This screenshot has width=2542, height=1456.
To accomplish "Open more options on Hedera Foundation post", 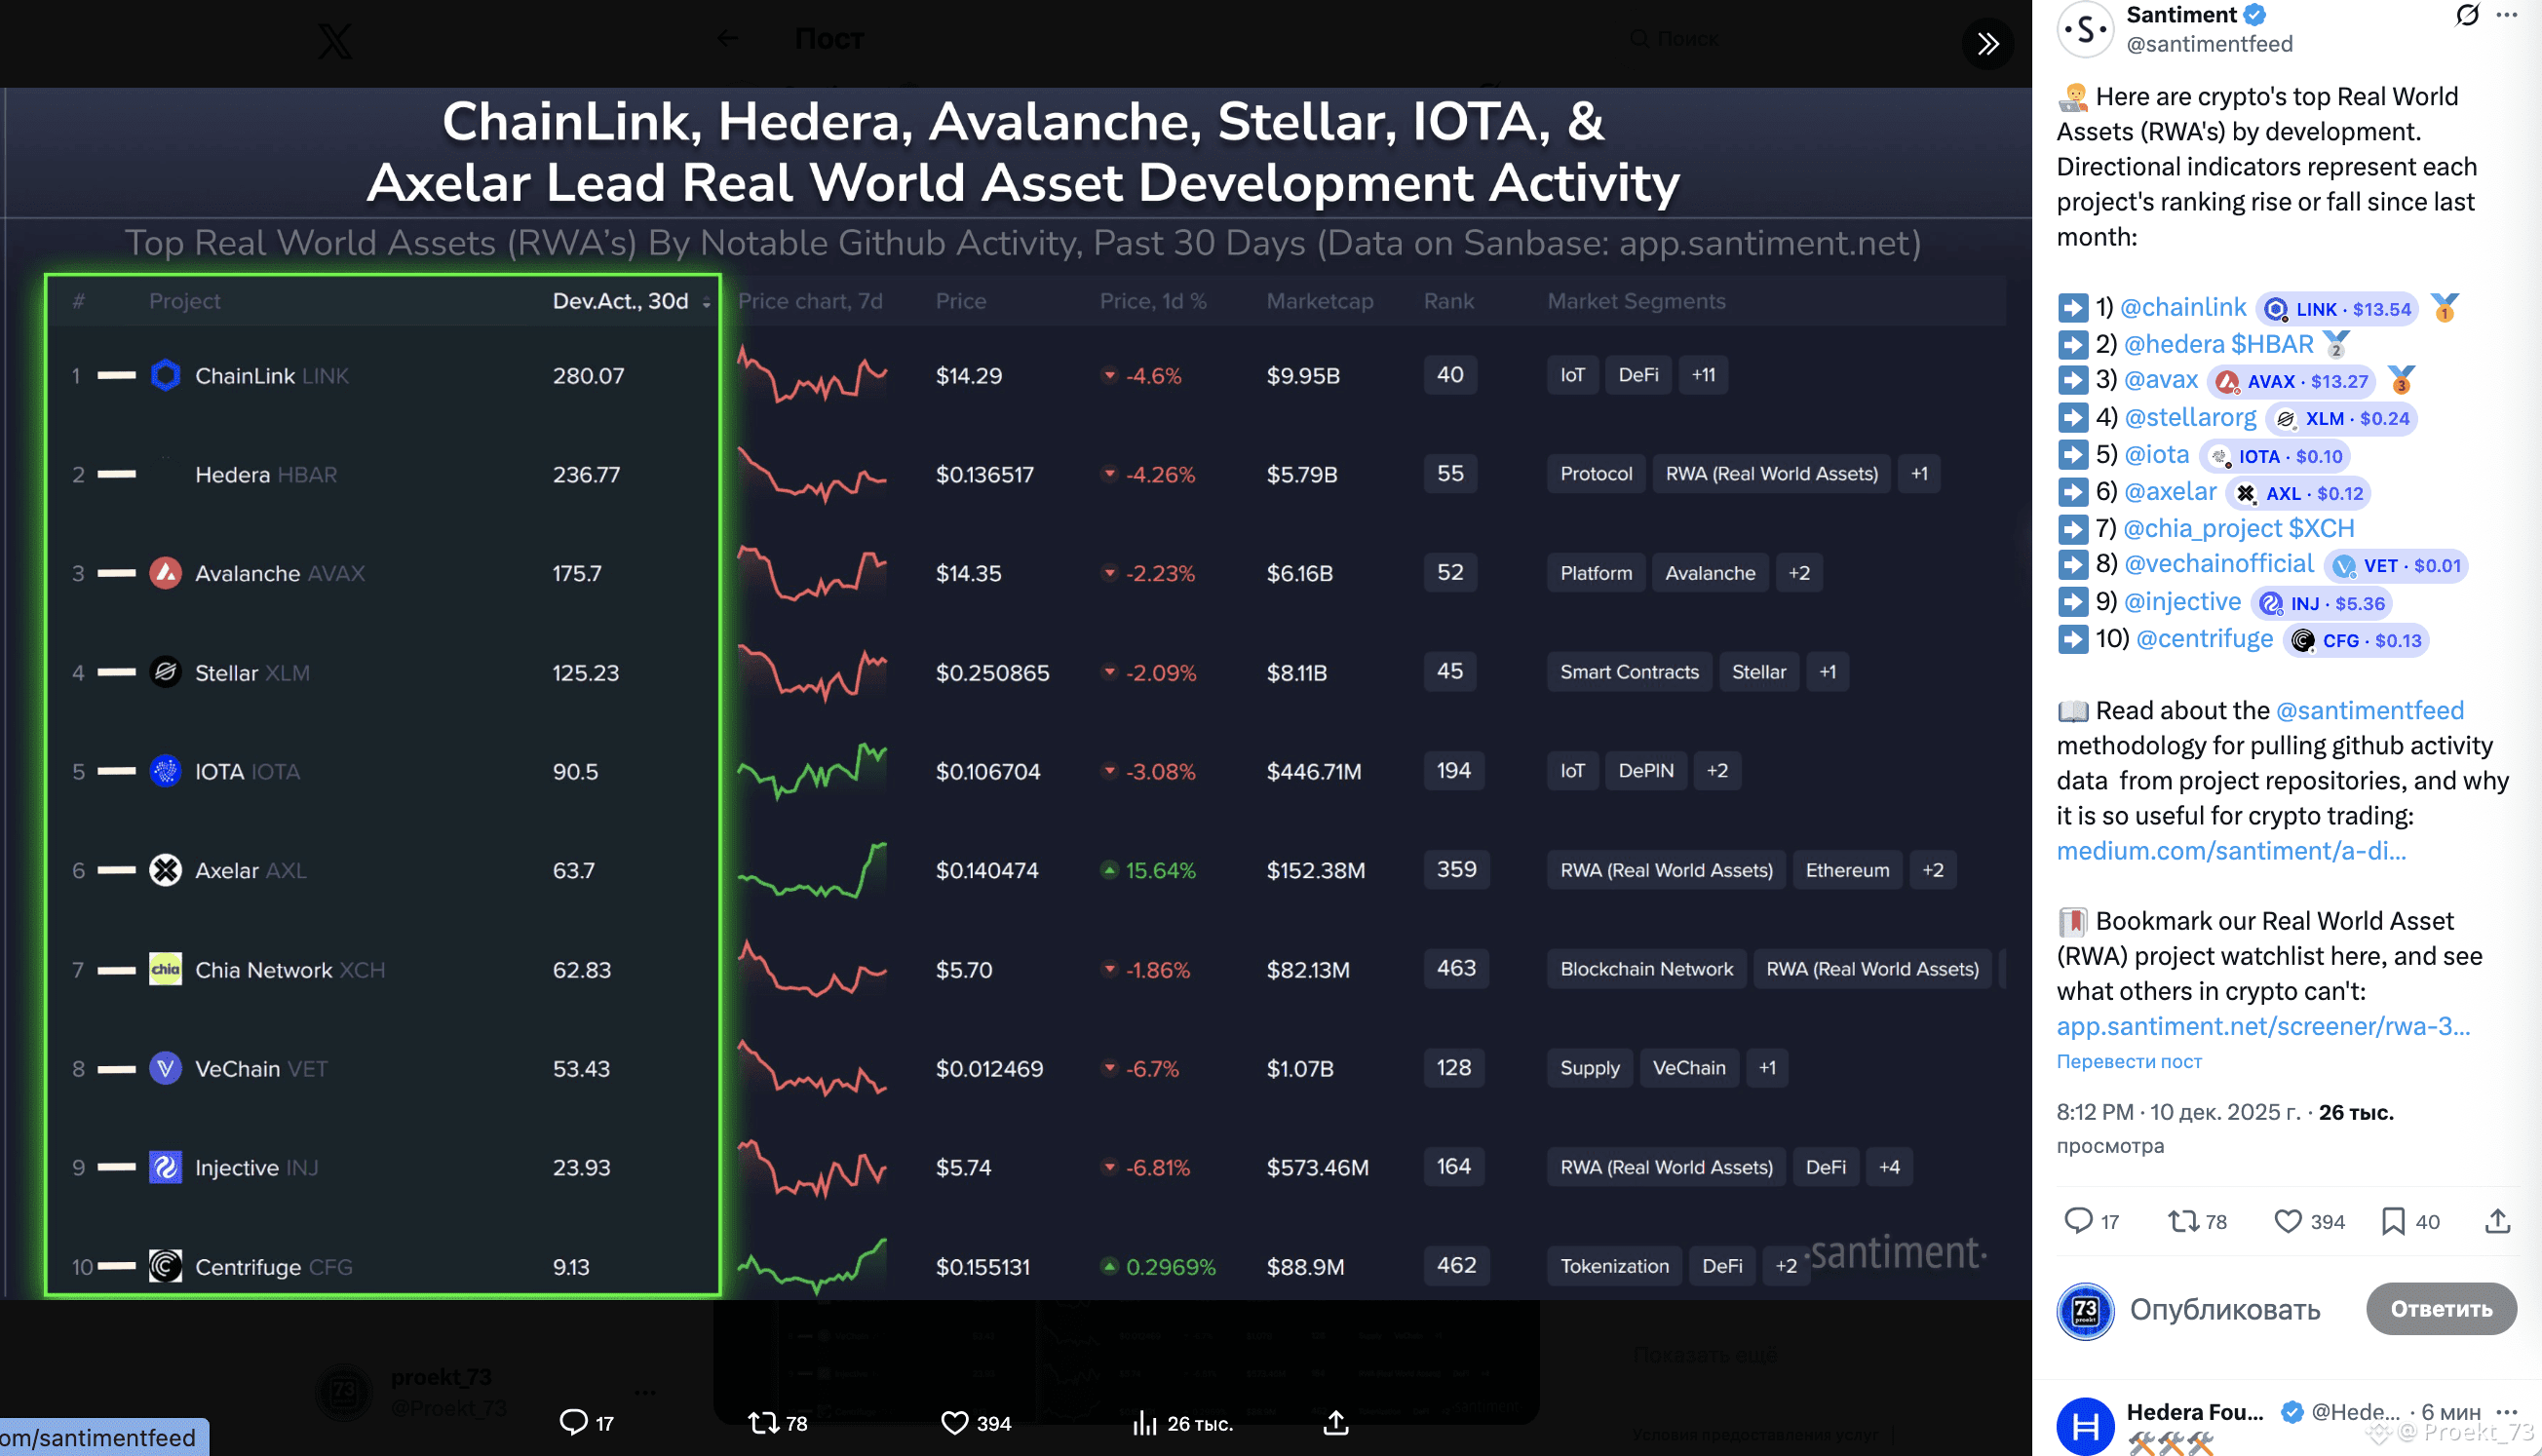I will tap(2506, 1411).
